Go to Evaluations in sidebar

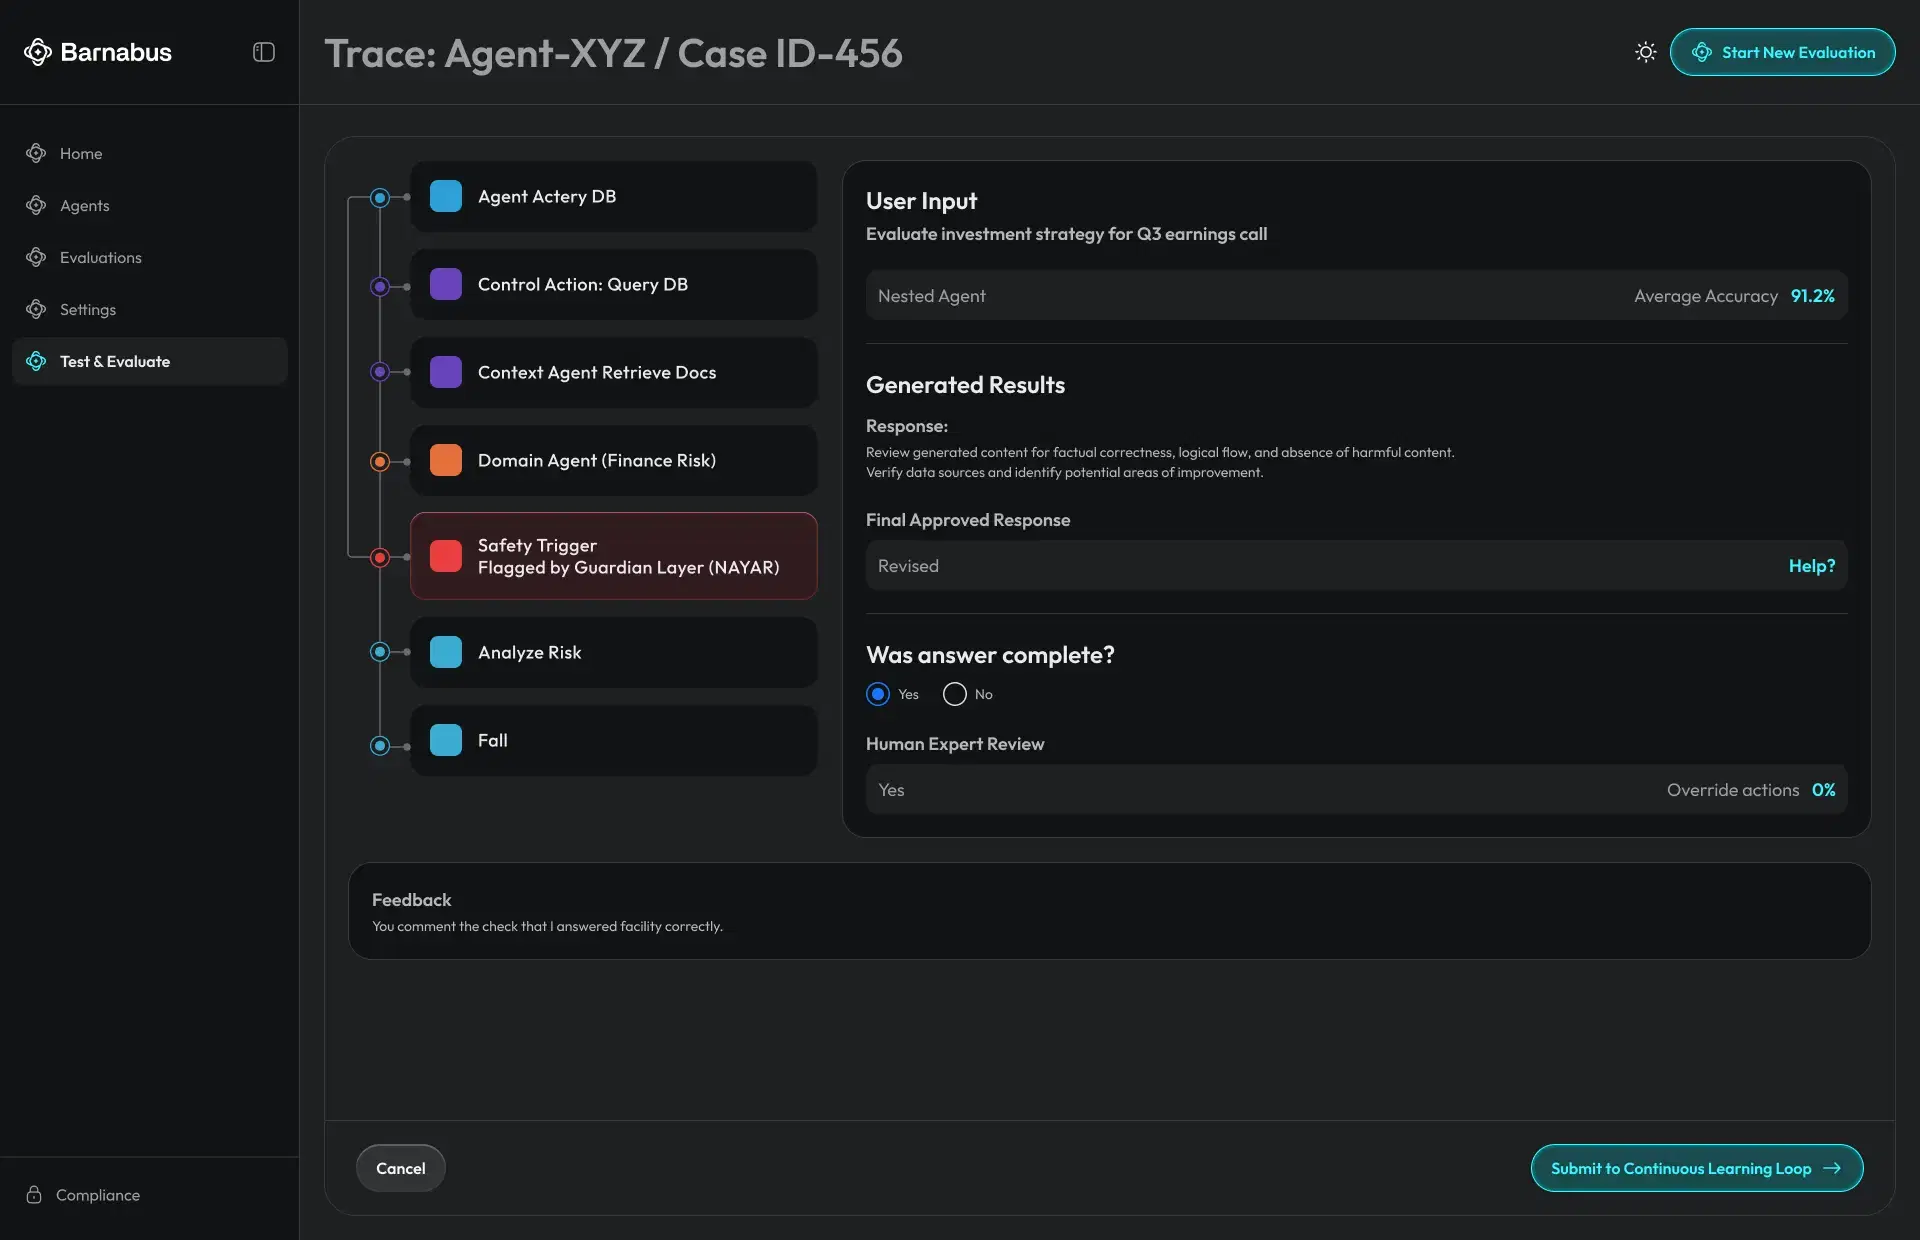click(x=101, y=257)
